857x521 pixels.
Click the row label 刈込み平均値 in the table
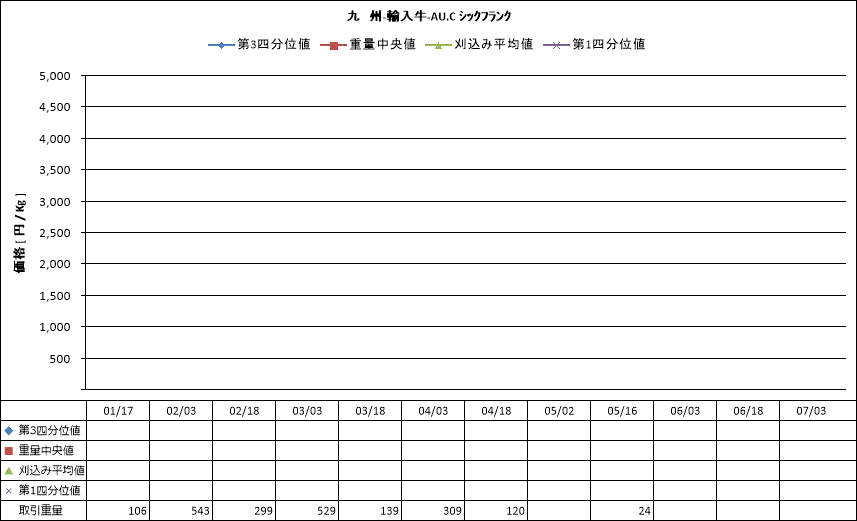coord(52,470)
